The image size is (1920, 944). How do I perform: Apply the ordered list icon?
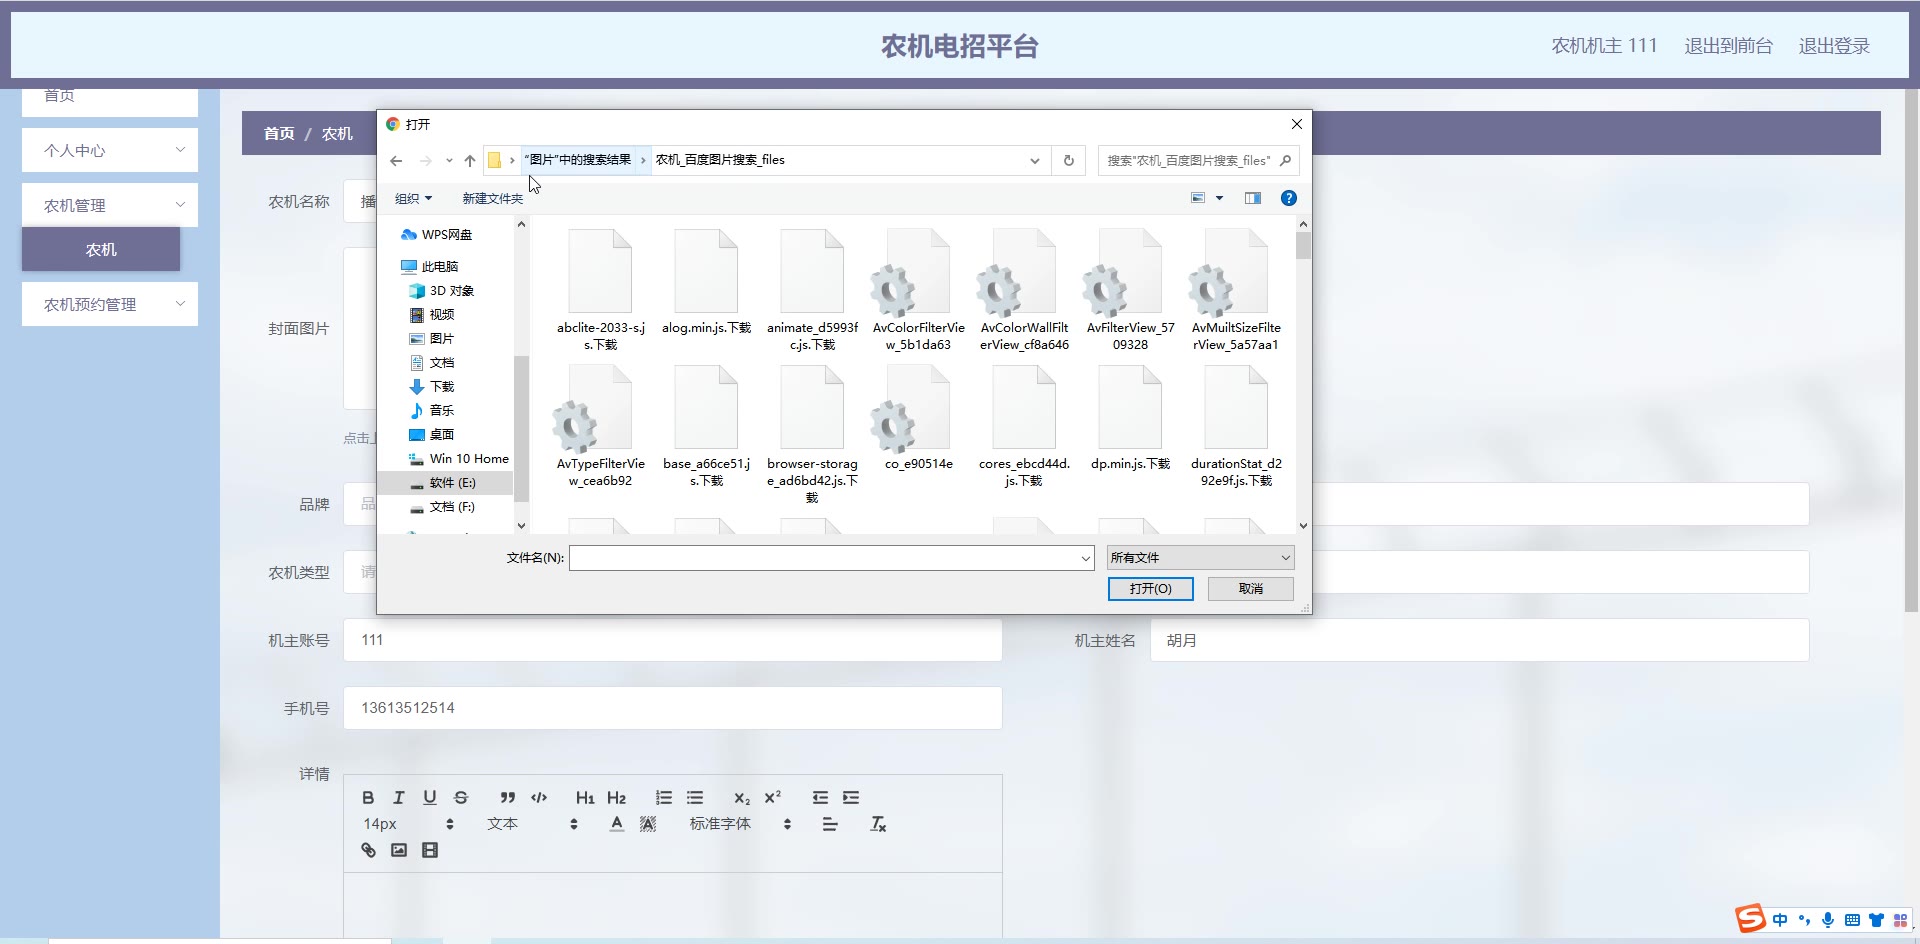(x=664, y=797)
